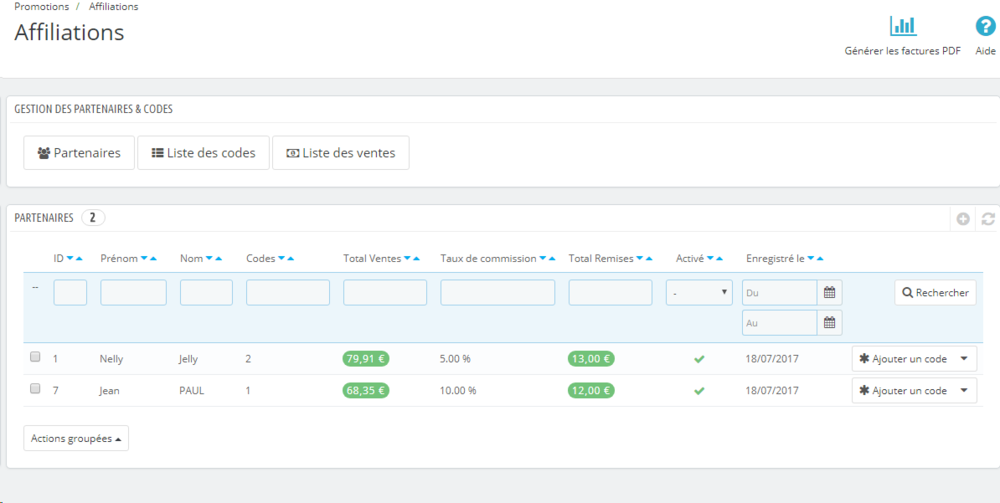Sort Prénom column descending
The image size is (1000, 503).
click(x=144, y=258)
